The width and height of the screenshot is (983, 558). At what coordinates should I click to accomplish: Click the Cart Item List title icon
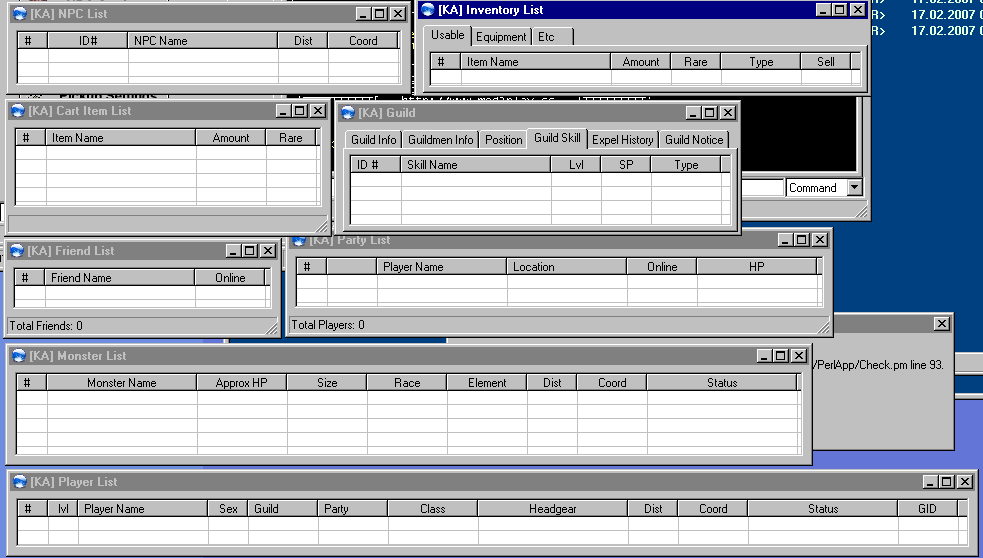[18, 111]
